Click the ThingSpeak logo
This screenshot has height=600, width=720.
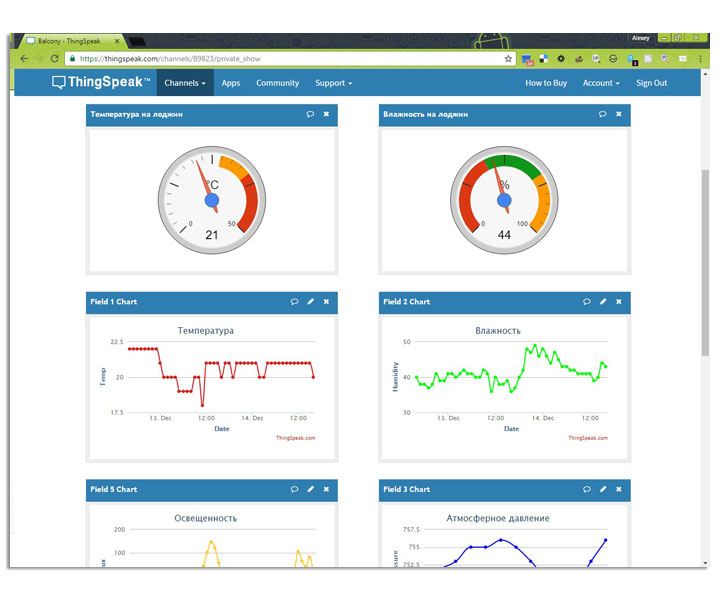[101, 83]
